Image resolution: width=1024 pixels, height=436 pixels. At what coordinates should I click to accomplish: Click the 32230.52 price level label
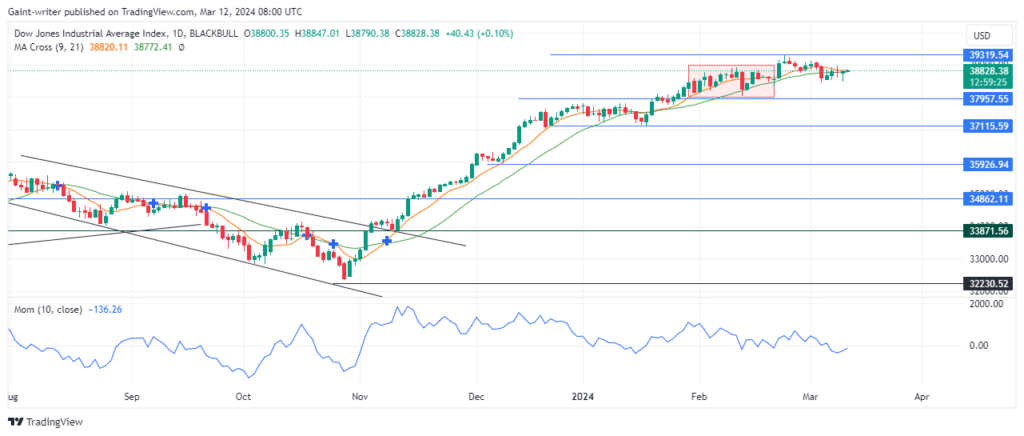990,283
